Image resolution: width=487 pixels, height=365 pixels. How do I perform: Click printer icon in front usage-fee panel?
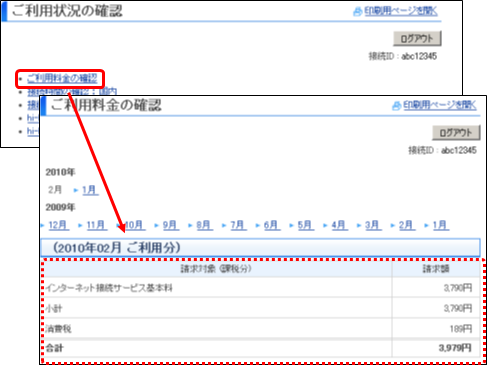[396, 106]
